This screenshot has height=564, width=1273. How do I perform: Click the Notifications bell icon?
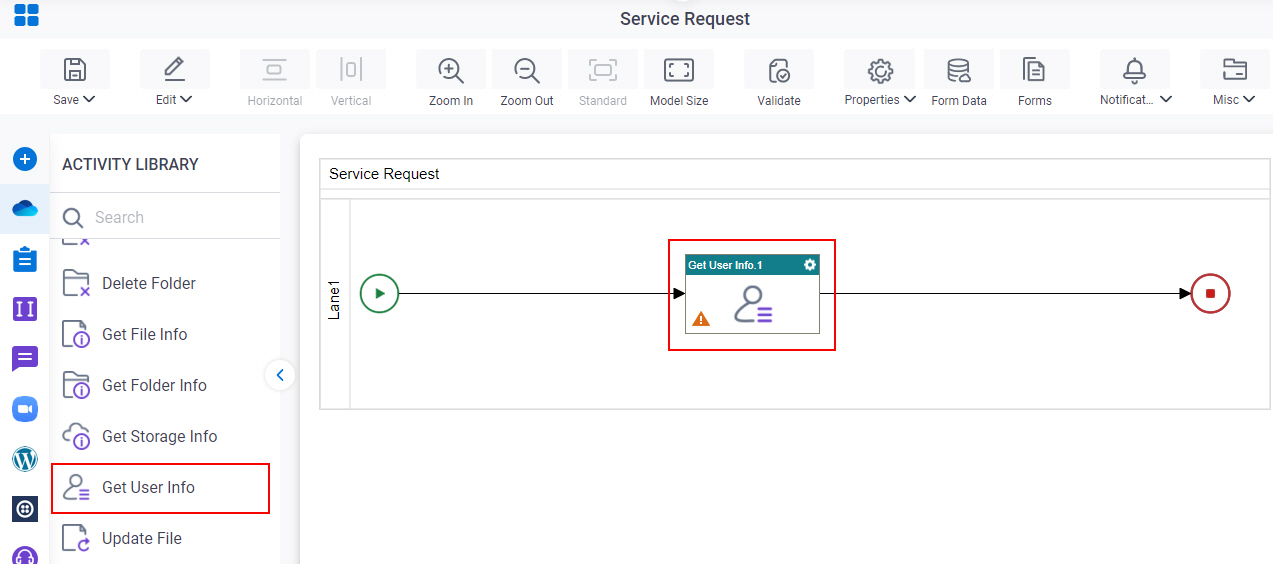click(x=1134, y=70)
